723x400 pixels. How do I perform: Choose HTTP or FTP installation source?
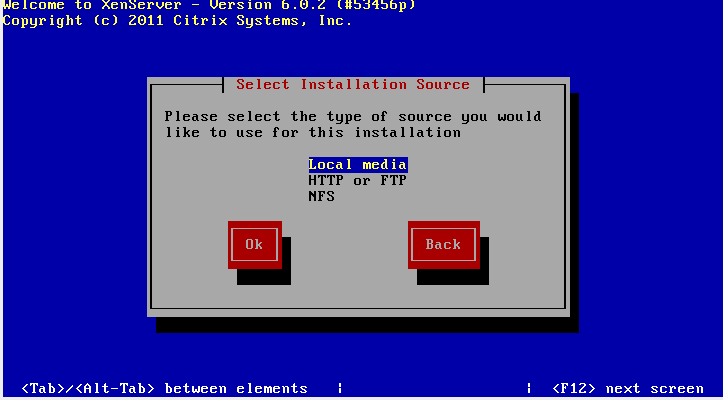(358, 180)
